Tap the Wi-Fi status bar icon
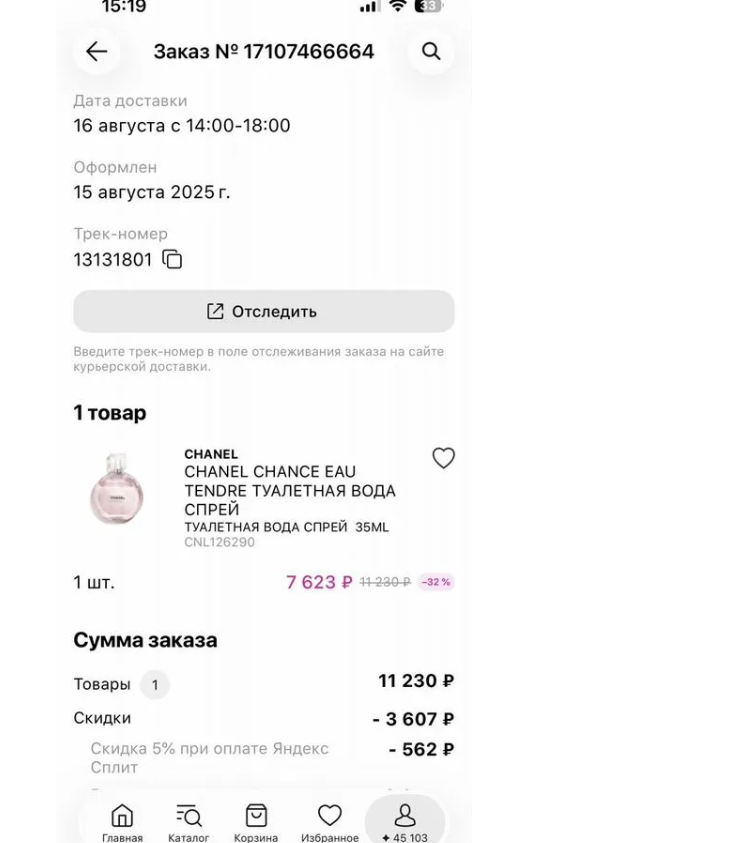Screen dimensions: 742x843 [x=398, y=6]
